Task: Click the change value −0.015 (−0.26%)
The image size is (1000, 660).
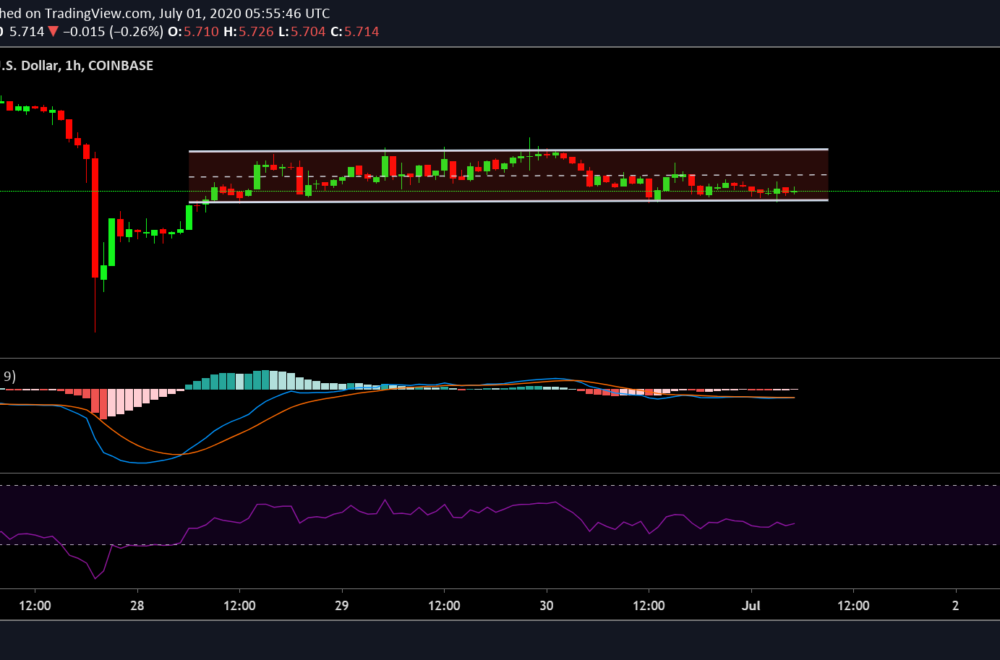Action: coord(113,31)
